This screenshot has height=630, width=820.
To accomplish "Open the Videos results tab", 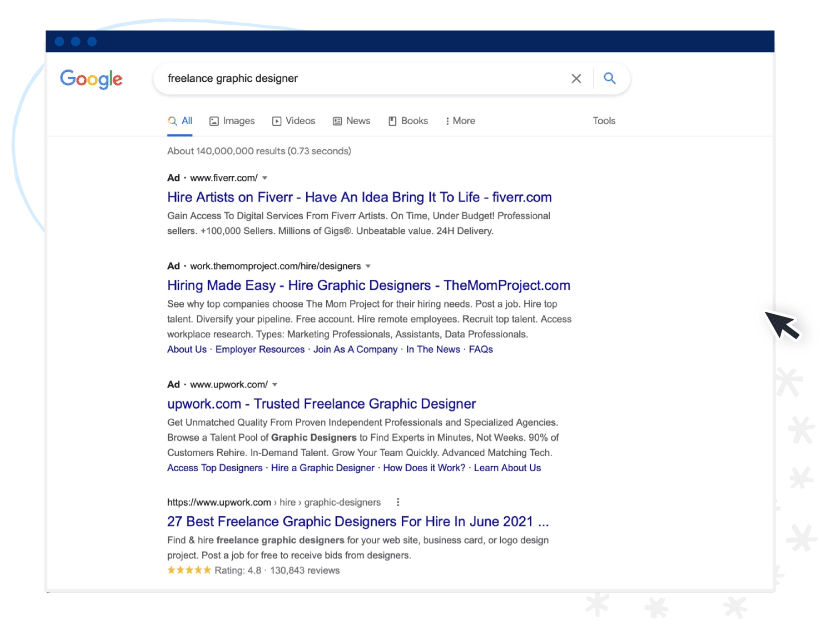I will click(293, 121).
